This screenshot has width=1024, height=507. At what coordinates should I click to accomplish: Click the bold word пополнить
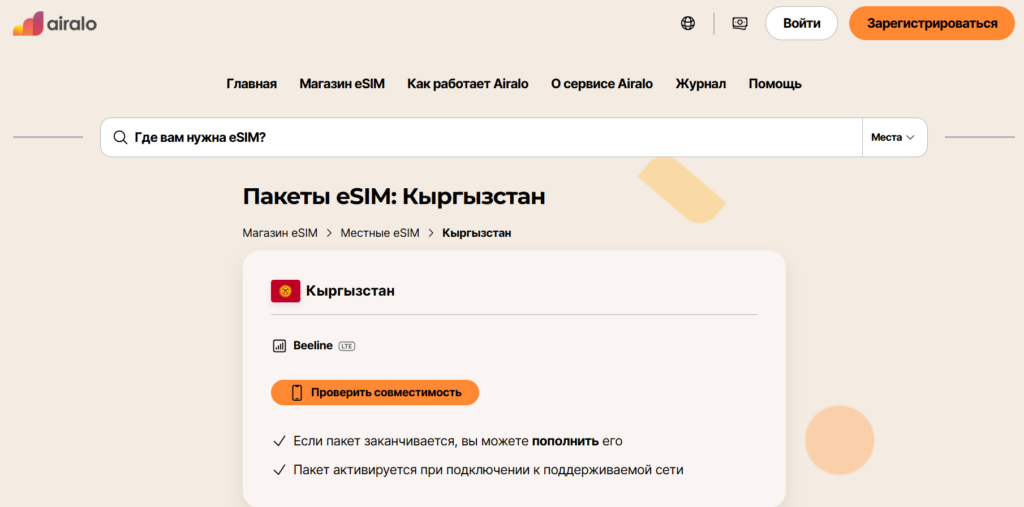565,442
